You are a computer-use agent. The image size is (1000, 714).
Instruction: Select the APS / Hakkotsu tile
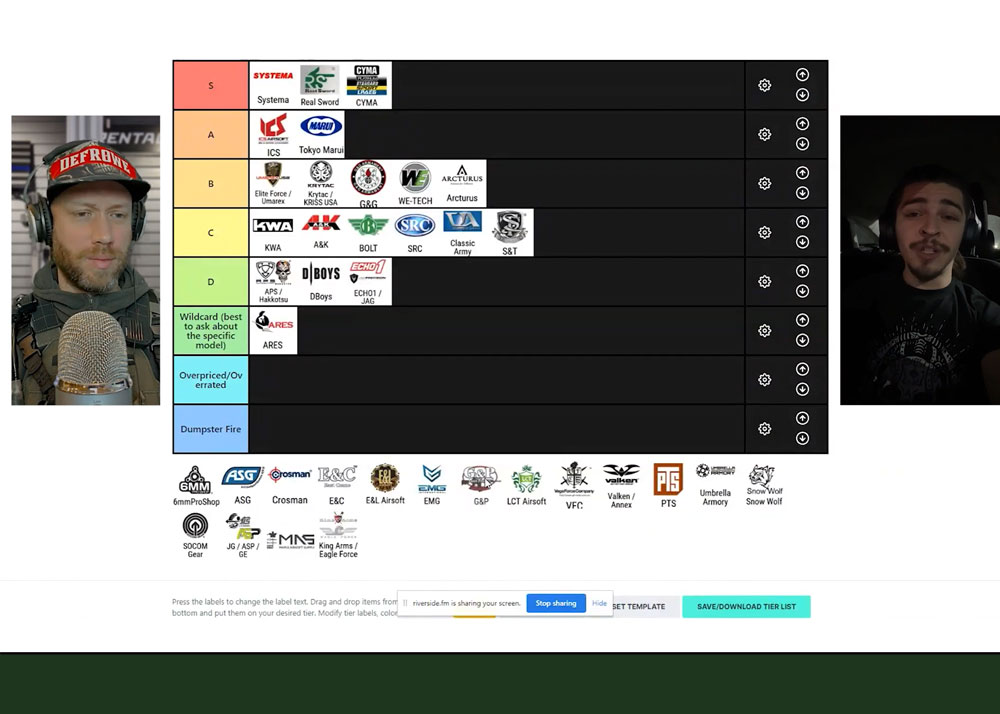click(x=273, y=282)
